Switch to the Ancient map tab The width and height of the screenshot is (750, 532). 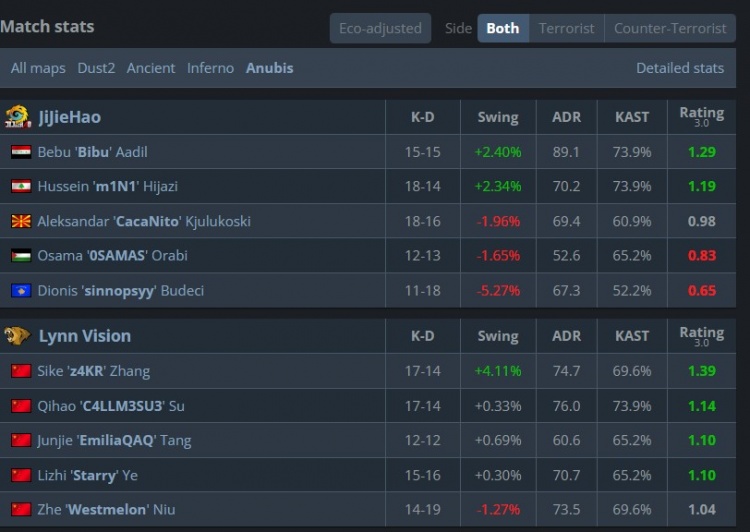(151, 68)
